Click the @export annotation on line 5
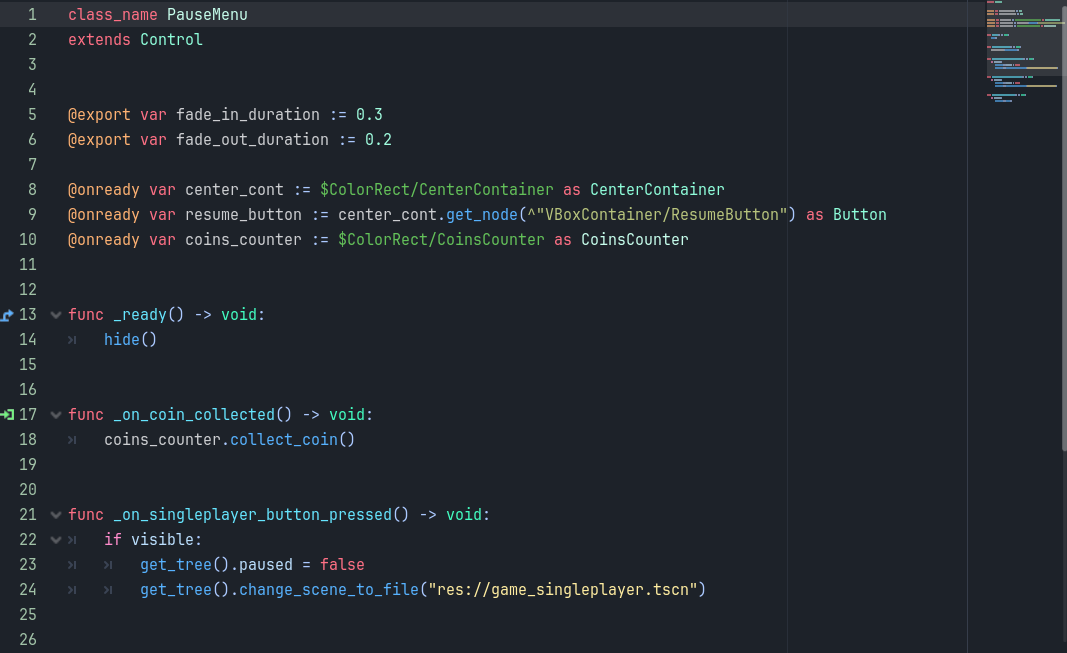This screenshot has height=653, width=1067. point(99,114)
